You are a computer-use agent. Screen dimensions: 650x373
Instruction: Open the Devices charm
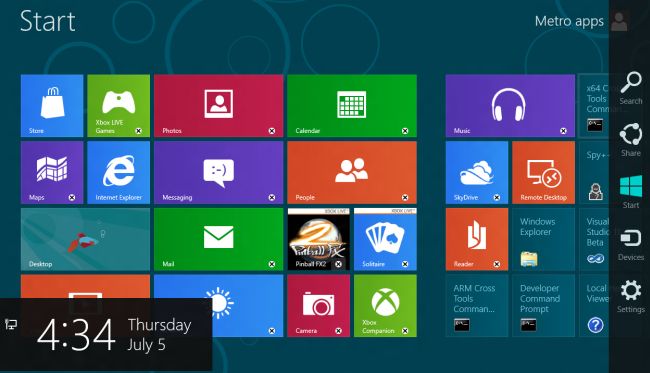click(x=631, y=245)
